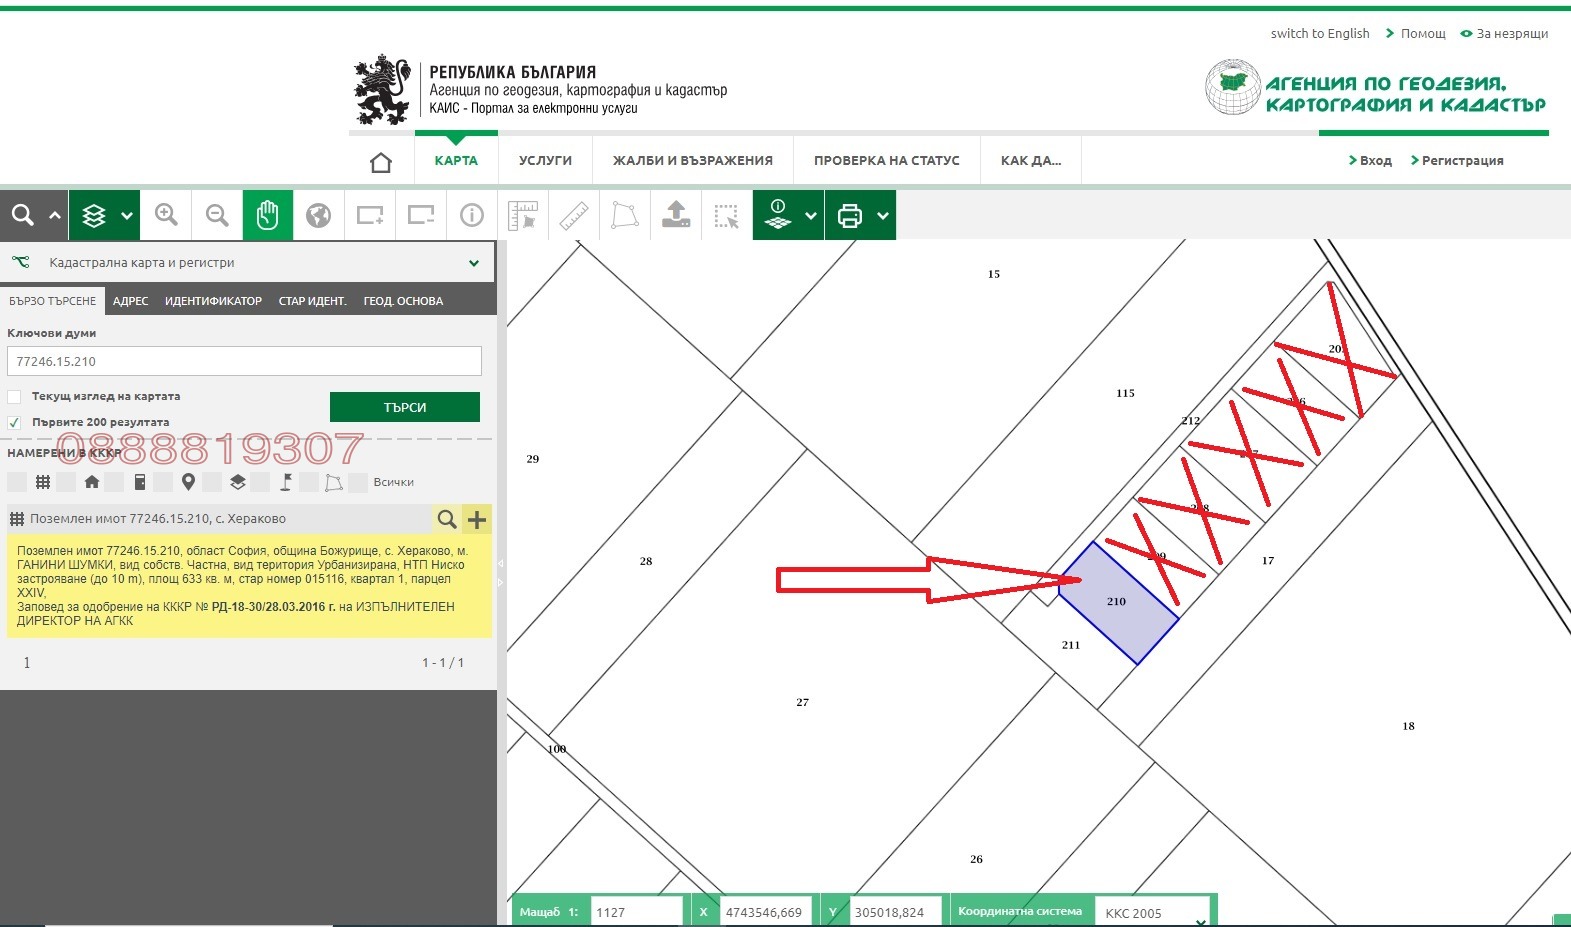Tick the checkbox beside 'Всички'

coord(359,482)
